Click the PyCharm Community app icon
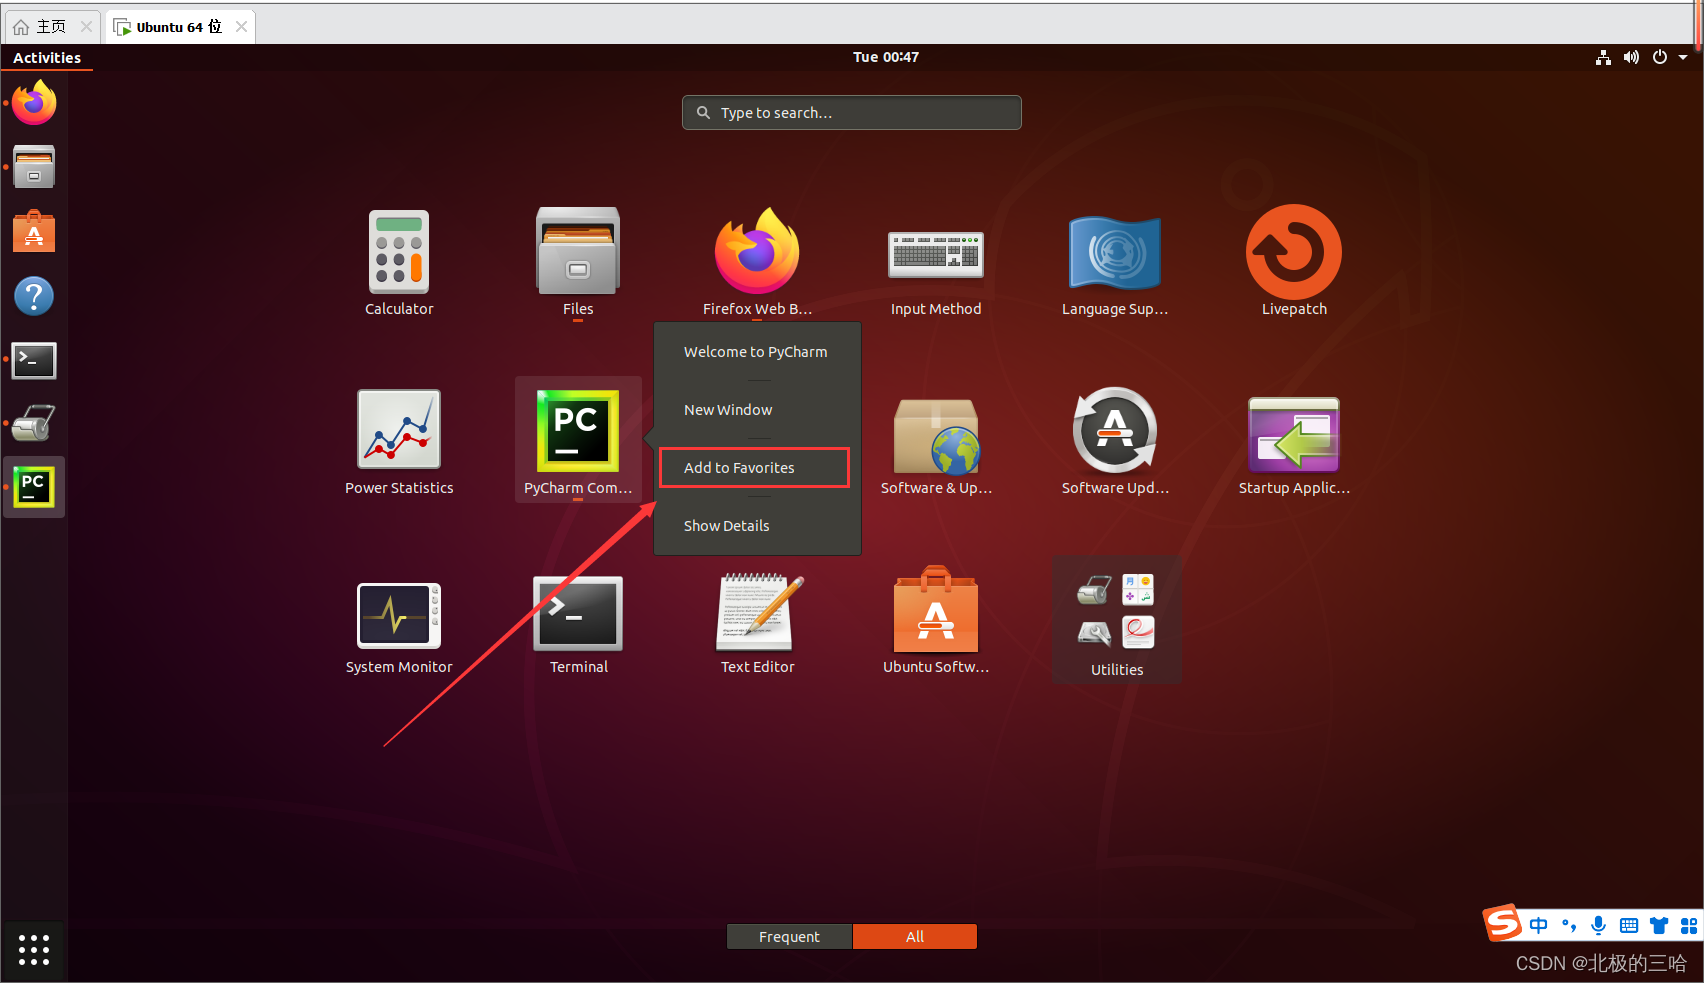This screenshot has width=1704, height=983. pyautogui.click(x=578, y=441)
